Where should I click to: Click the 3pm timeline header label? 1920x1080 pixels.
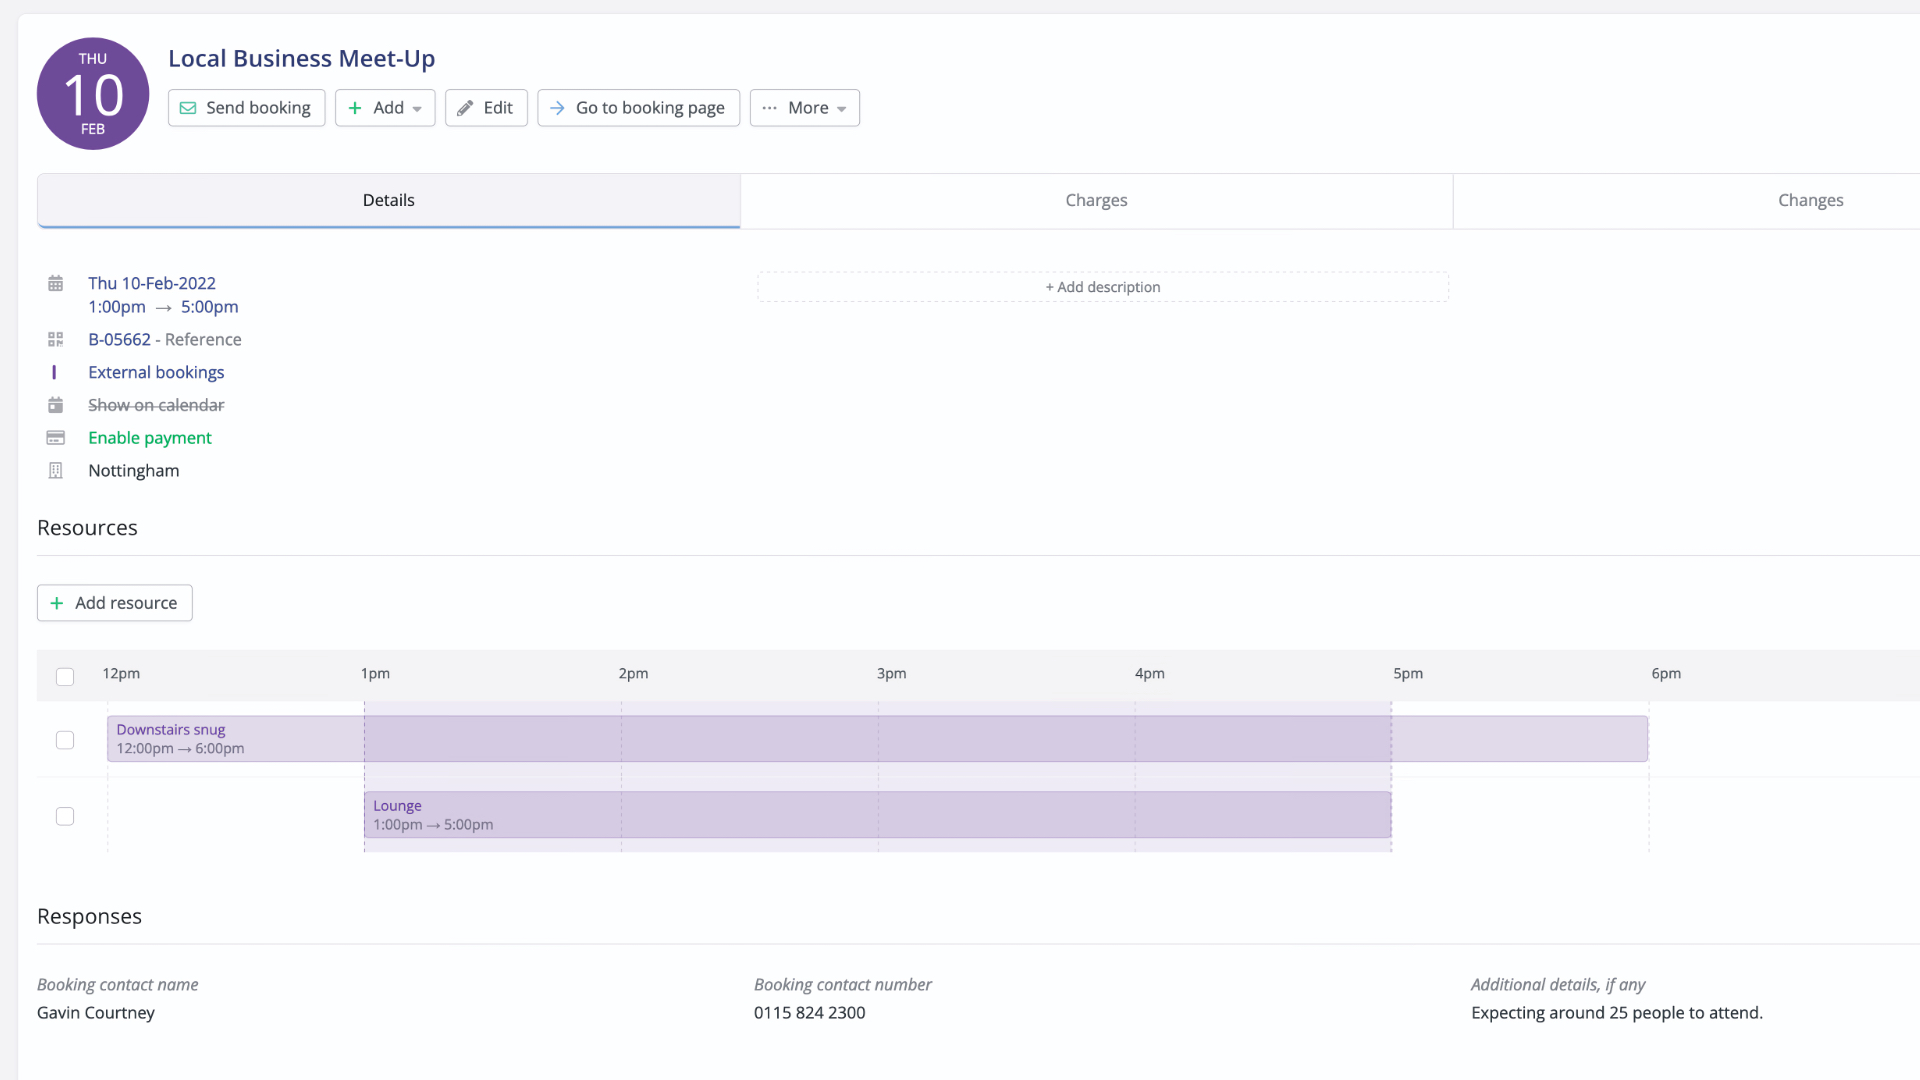892,674
